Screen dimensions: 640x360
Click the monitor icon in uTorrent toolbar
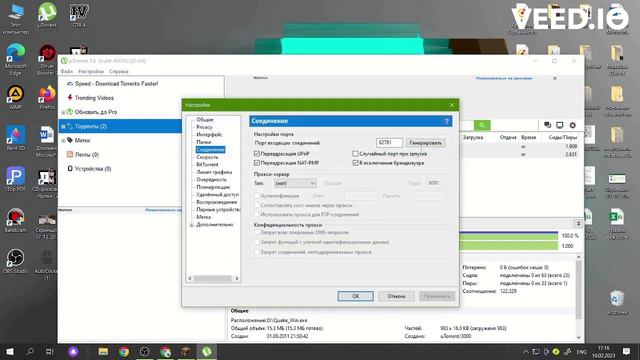[x=560, y=125]
